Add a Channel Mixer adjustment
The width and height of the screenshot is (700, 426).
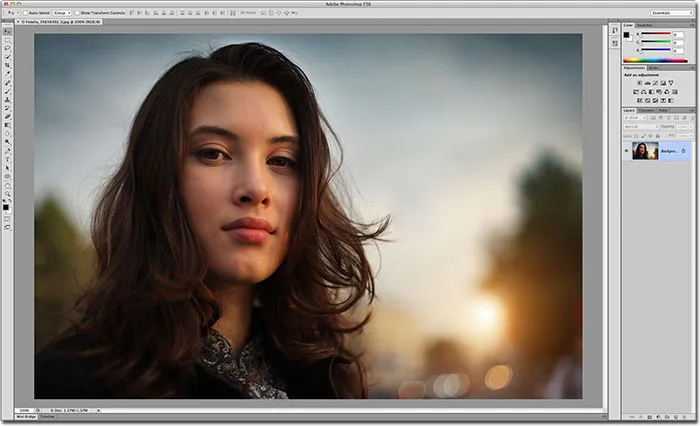pyautogui.click(x=667, y=92)
